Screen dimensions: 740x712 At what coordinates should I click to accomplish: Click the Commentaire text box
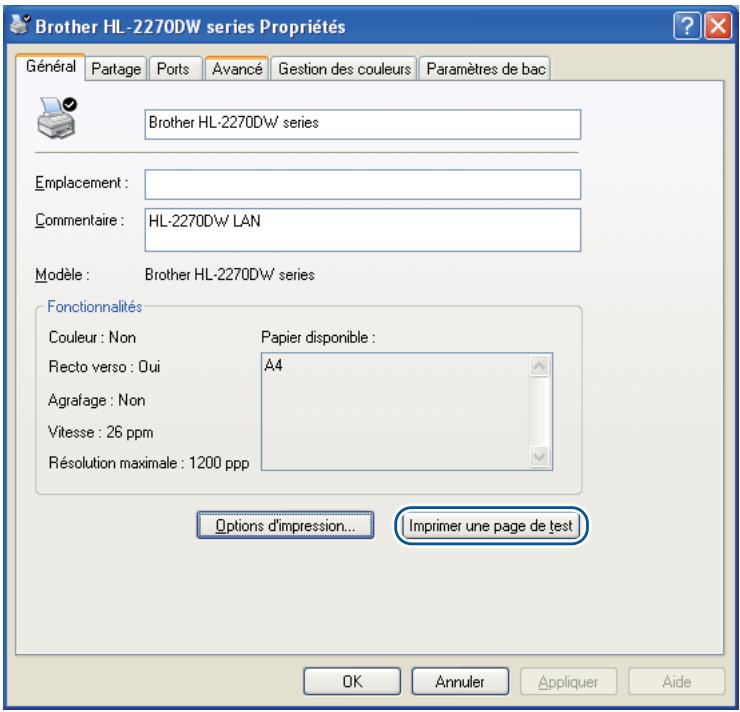pyautogui.click(x=362, y=230)
